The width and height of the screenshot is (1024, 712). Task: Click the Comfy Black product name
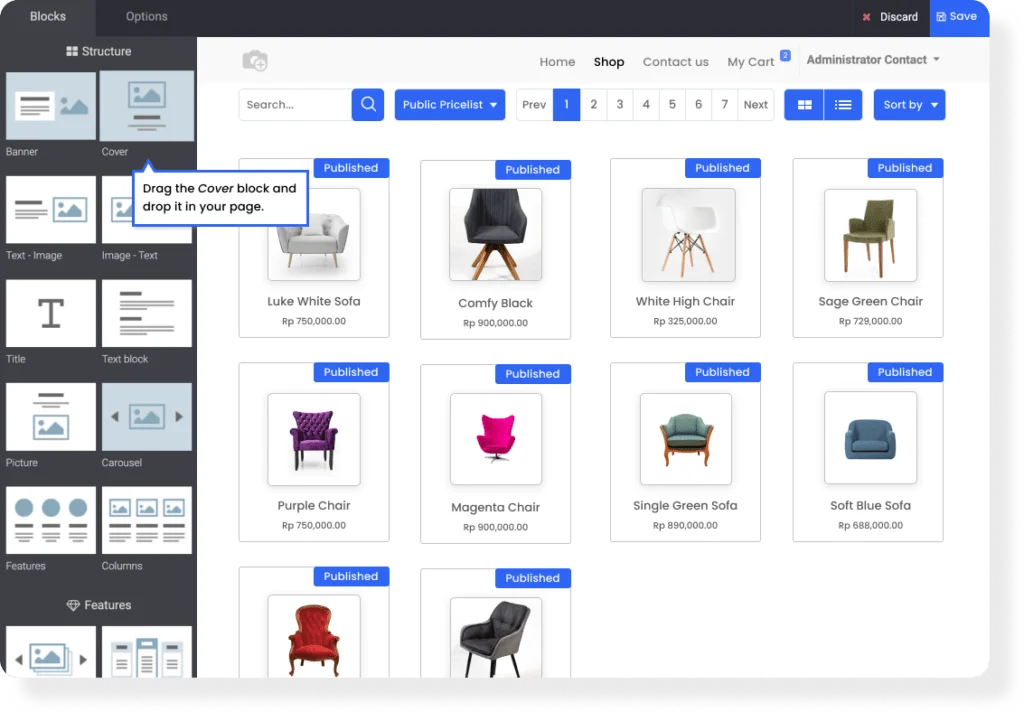pyautogui.click(x=496, y=303)
